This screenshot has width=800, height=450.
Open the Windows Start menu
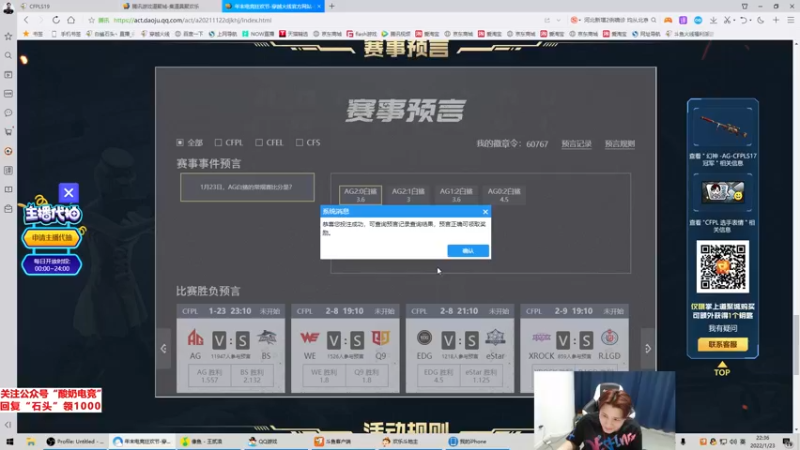[9, 441]
